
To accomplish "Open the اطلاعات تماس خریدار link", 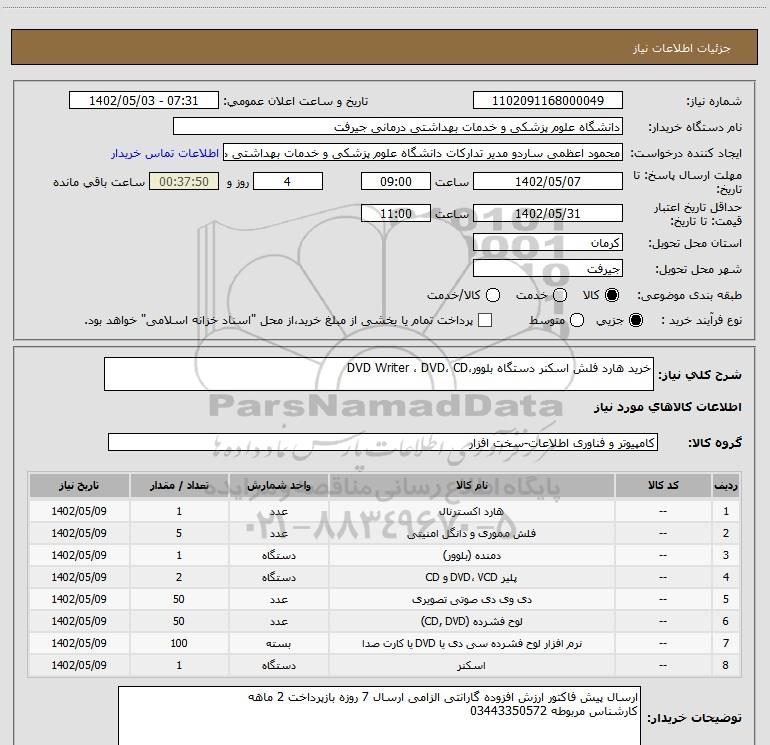I will 165,153.
